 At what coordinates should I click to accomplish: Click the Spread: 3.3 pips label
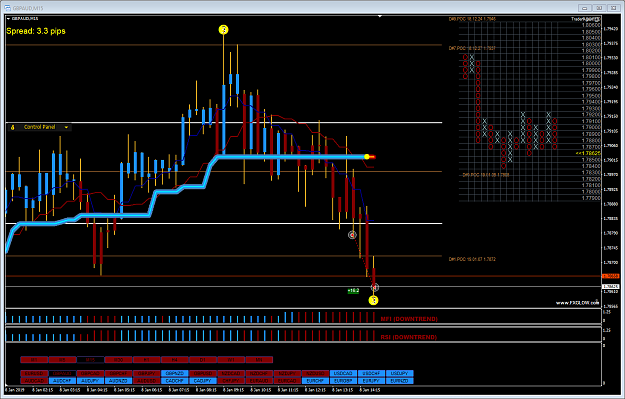point(36,31)
